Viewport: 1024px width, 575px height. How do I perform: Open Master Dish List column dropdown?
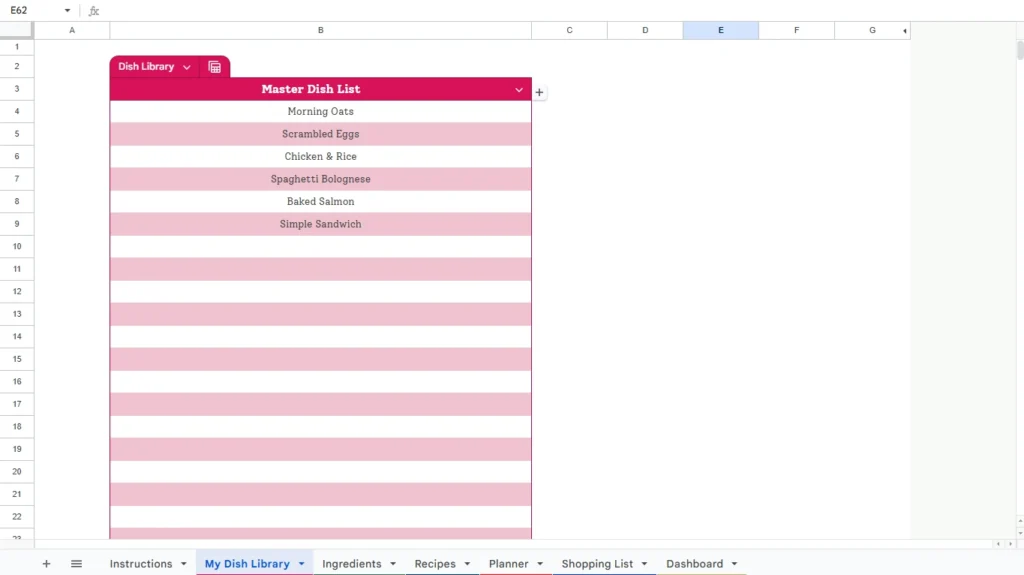[519, 90]
